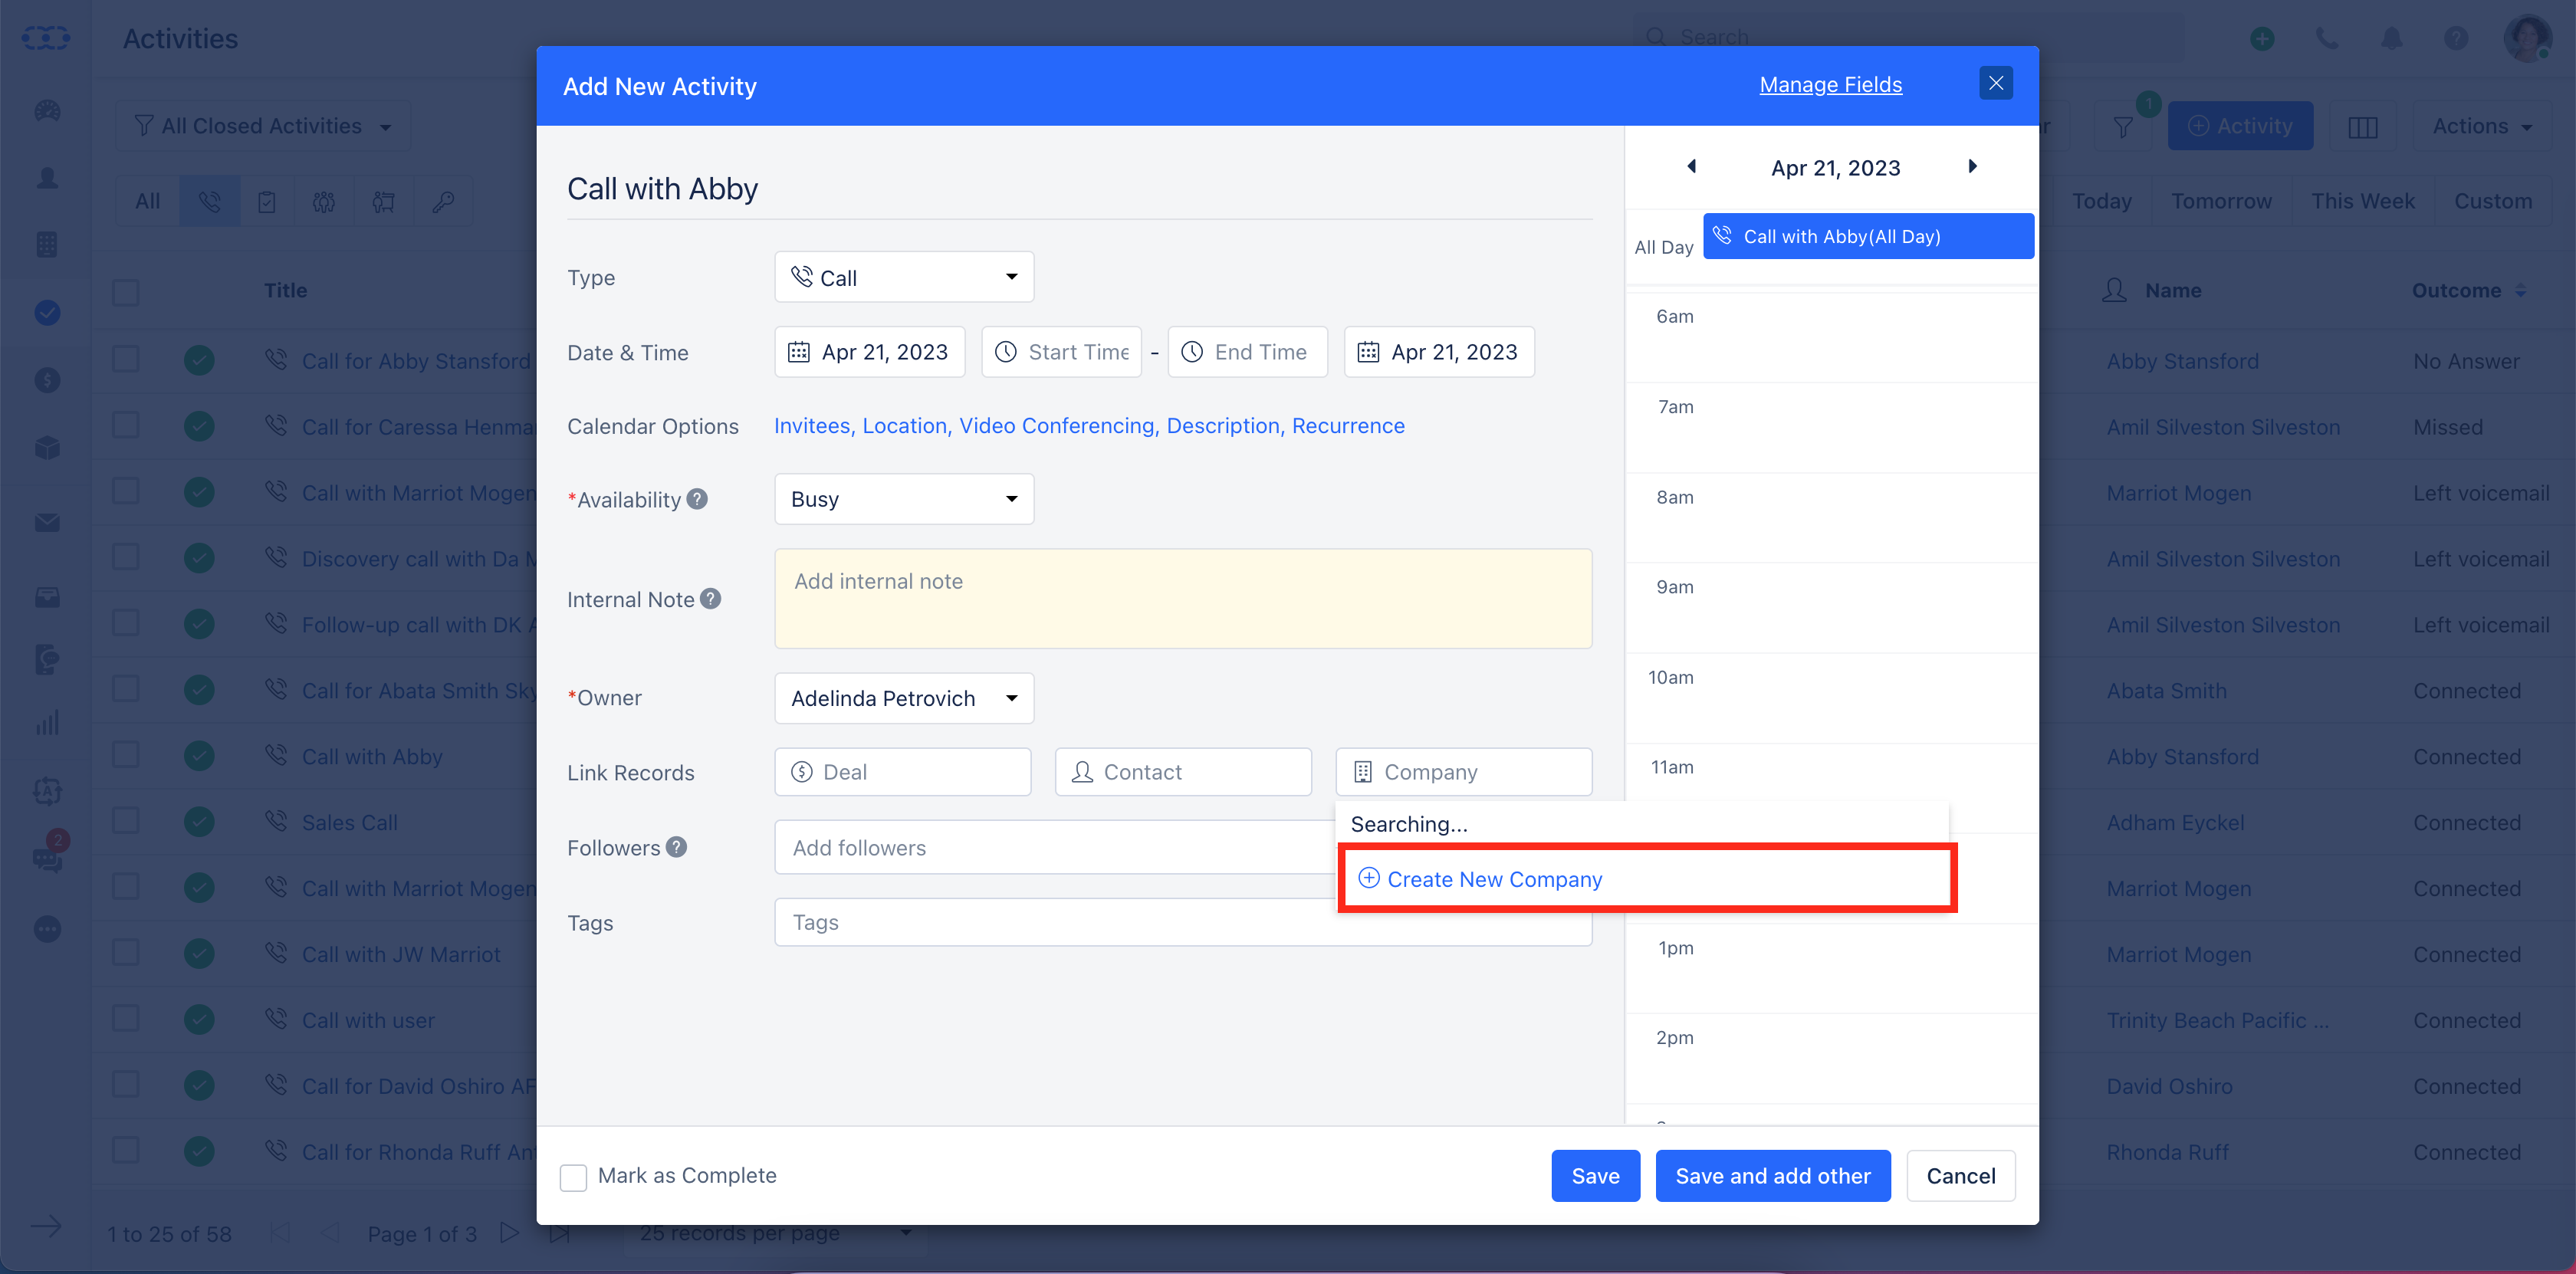Image resolution: width=2576 pixels, height=1274 pixels.
Task: Open the Actions dropdown
Action: [2482, 126]
